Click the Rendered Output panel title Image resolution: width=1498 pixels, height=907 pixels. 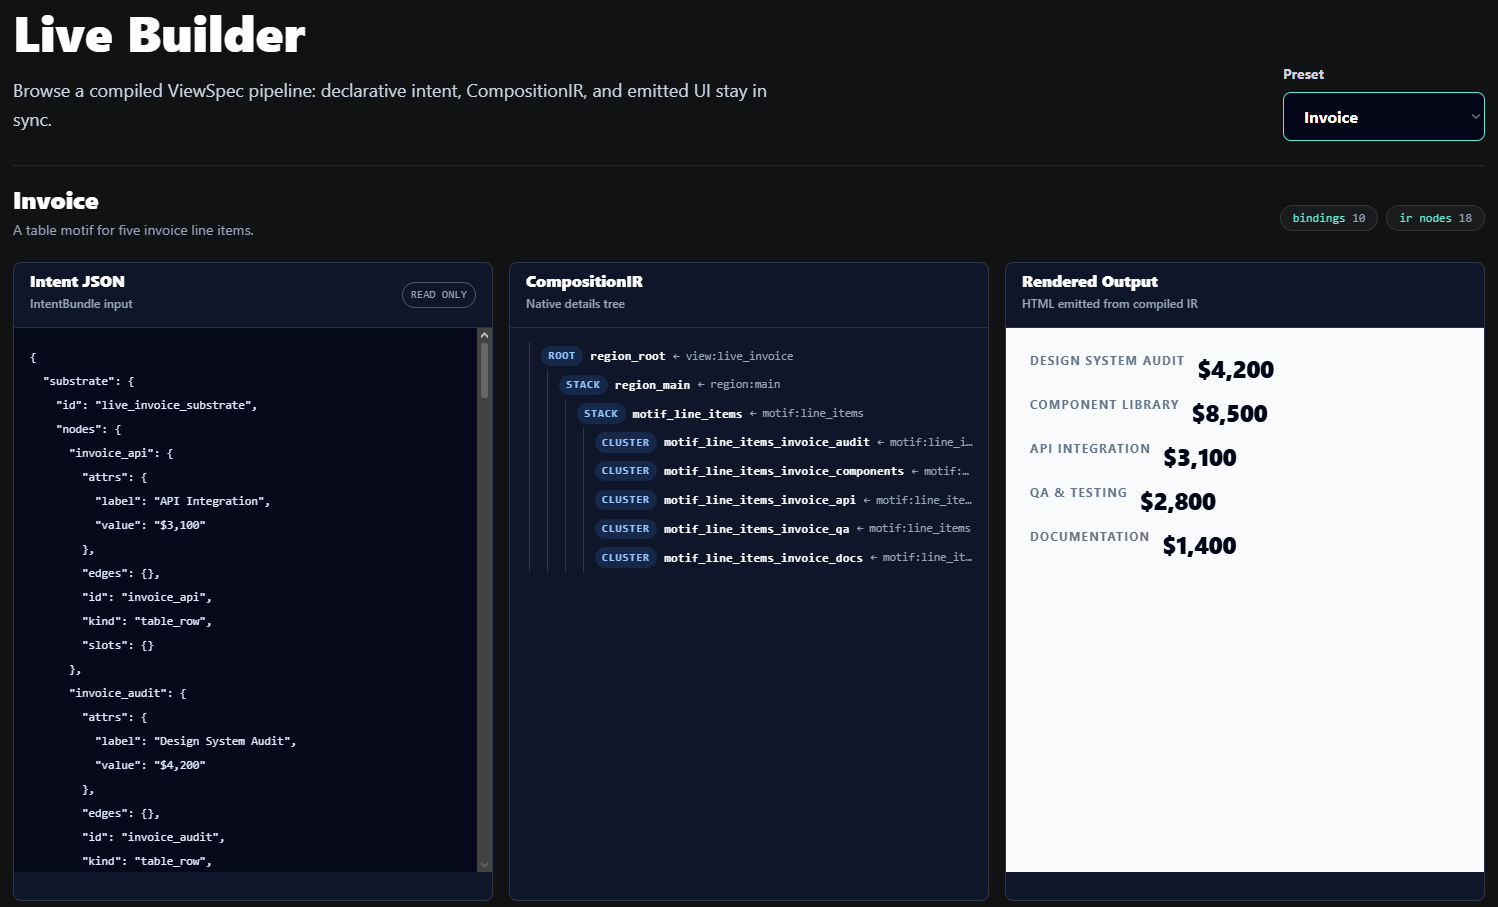[1089, 282]
